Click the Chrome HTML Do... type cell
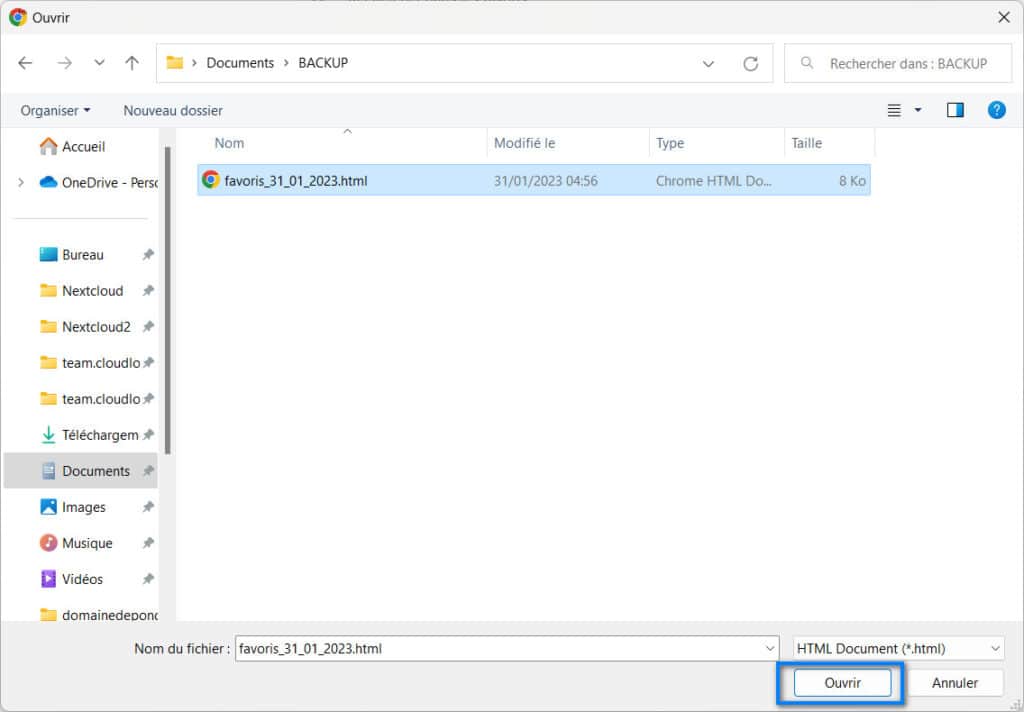Screen dimensions: 1024x712 point(713,181)
